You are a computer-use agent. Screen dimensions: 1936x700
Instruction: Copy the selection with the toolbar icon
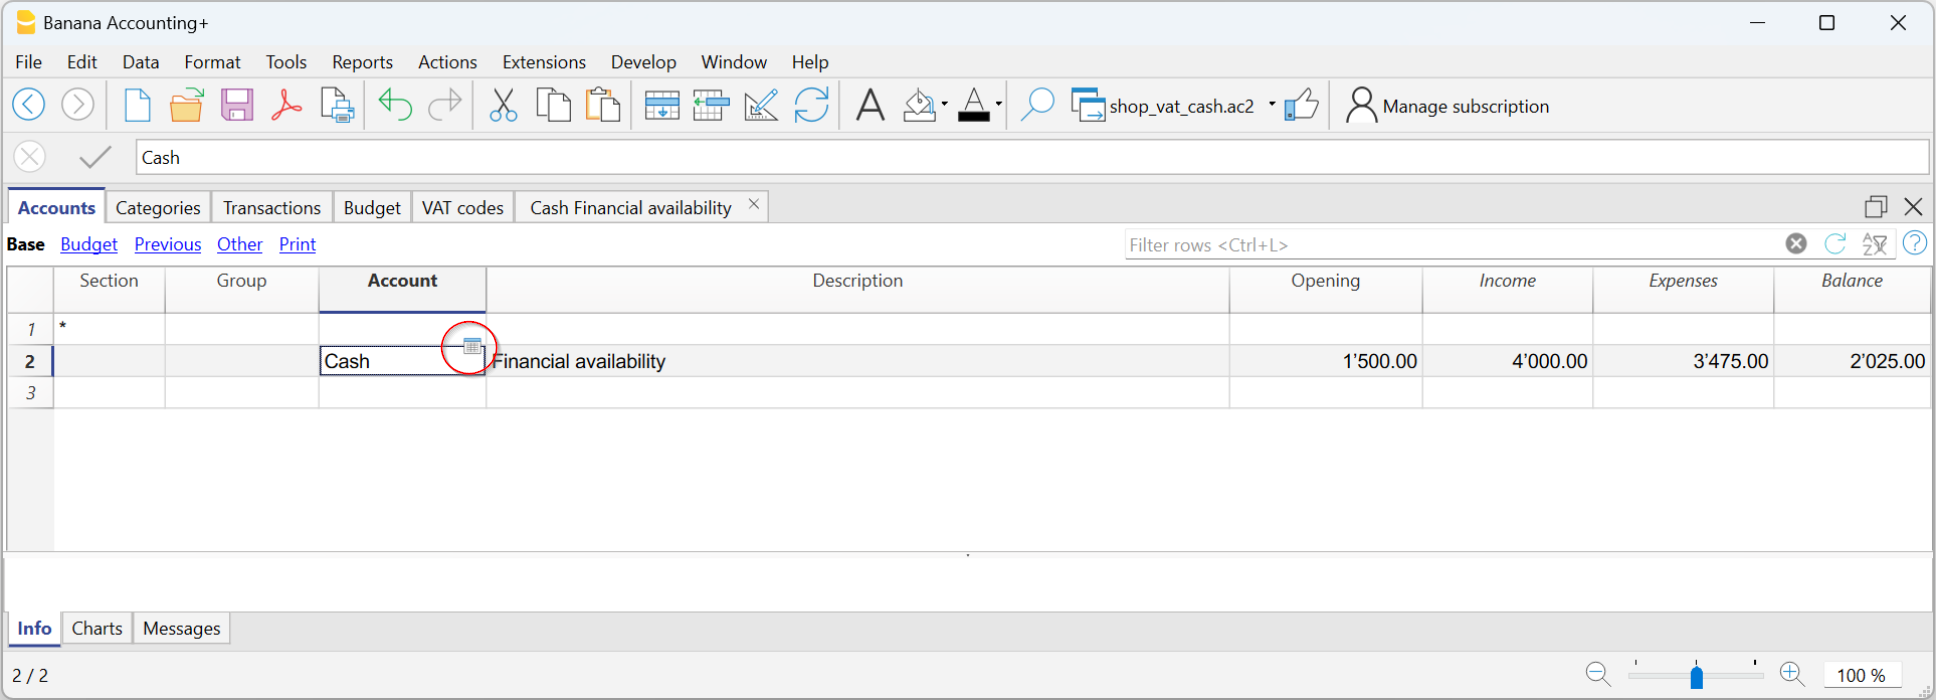click(553, 104)
